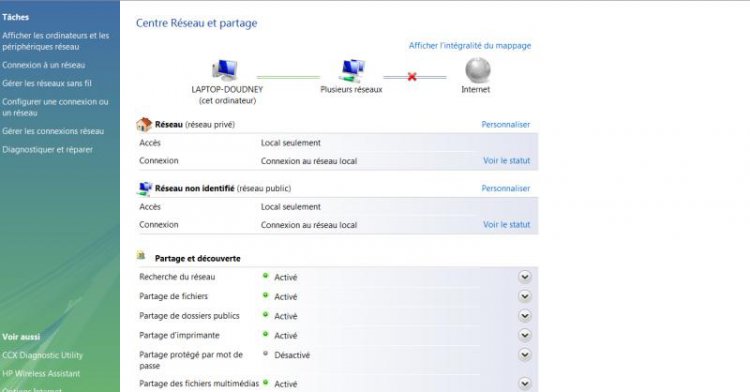Click green status dot for Partage d'imprimante
The image size is (750, 392).
265,334
